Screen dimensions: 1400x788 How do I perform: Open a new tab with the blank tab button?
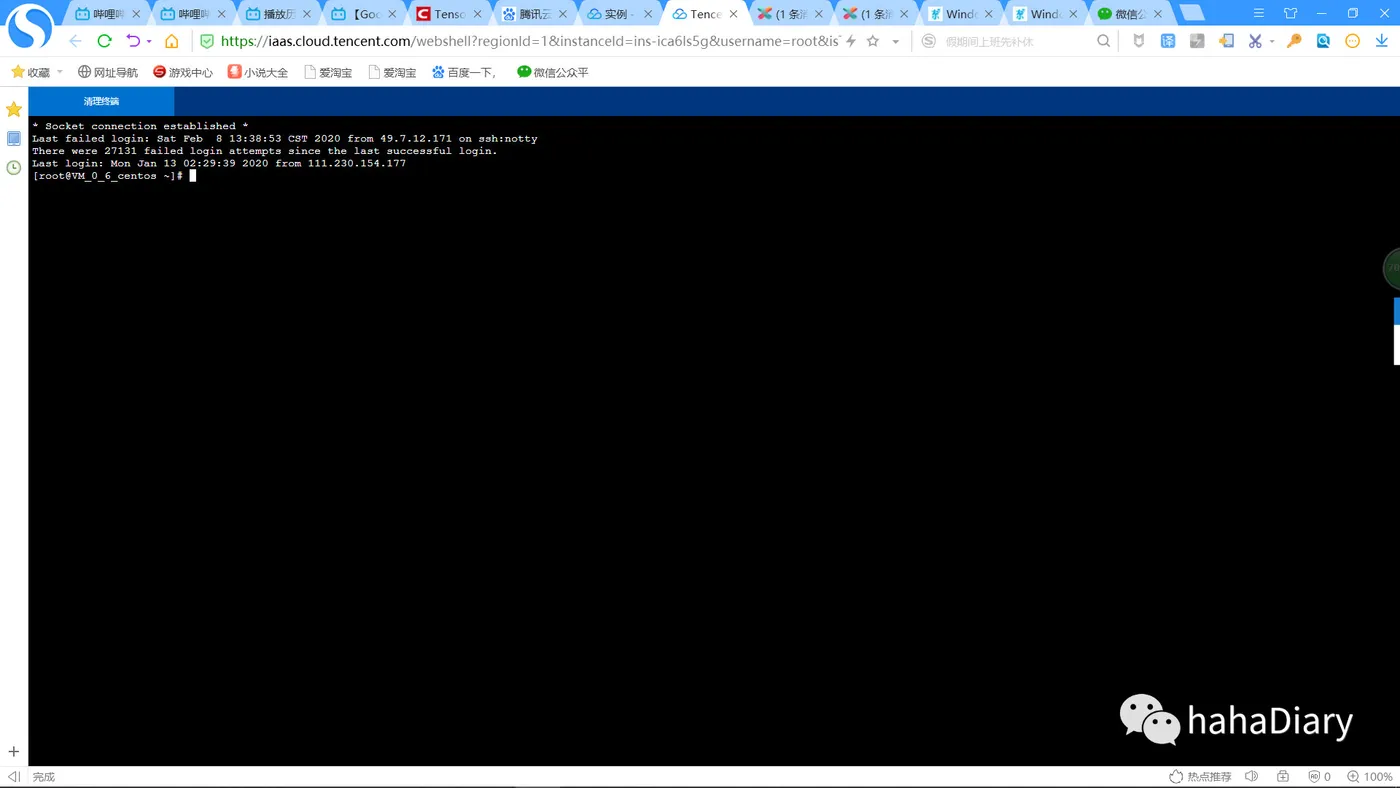[1191, 13]
